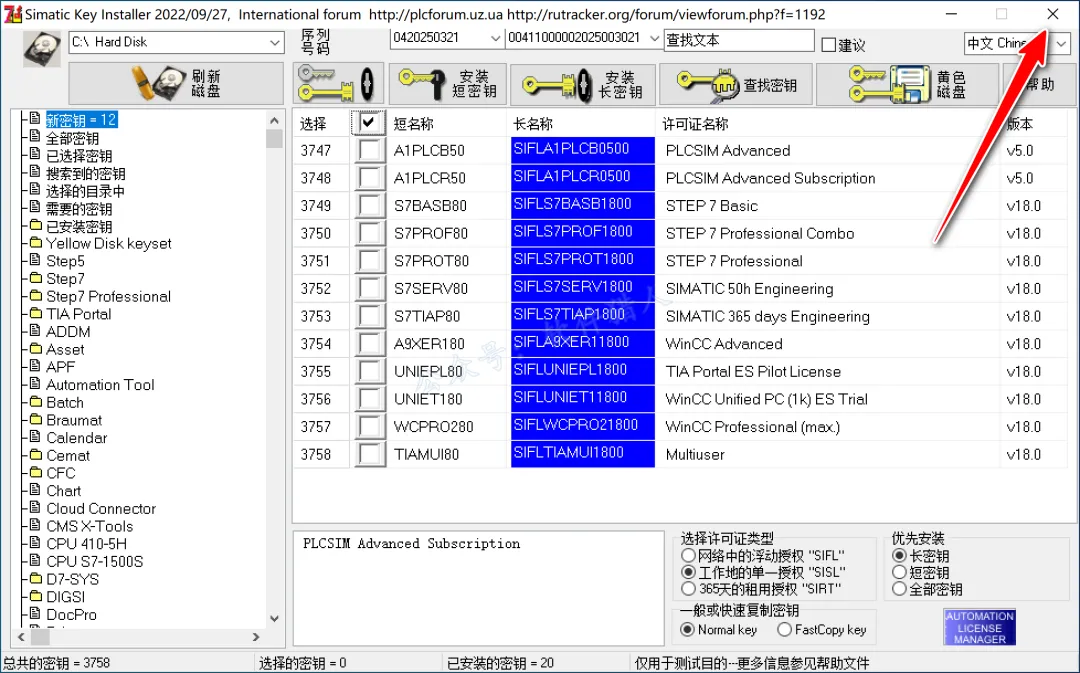This screenshot has height=673, width=1080.
Task: Select the Yellow Disk keyset folder
Action: (x=108, y=243)
